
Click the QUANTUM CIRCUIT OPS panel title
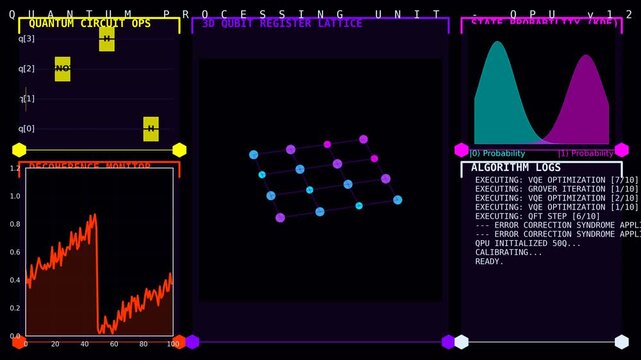coord(90,23)
